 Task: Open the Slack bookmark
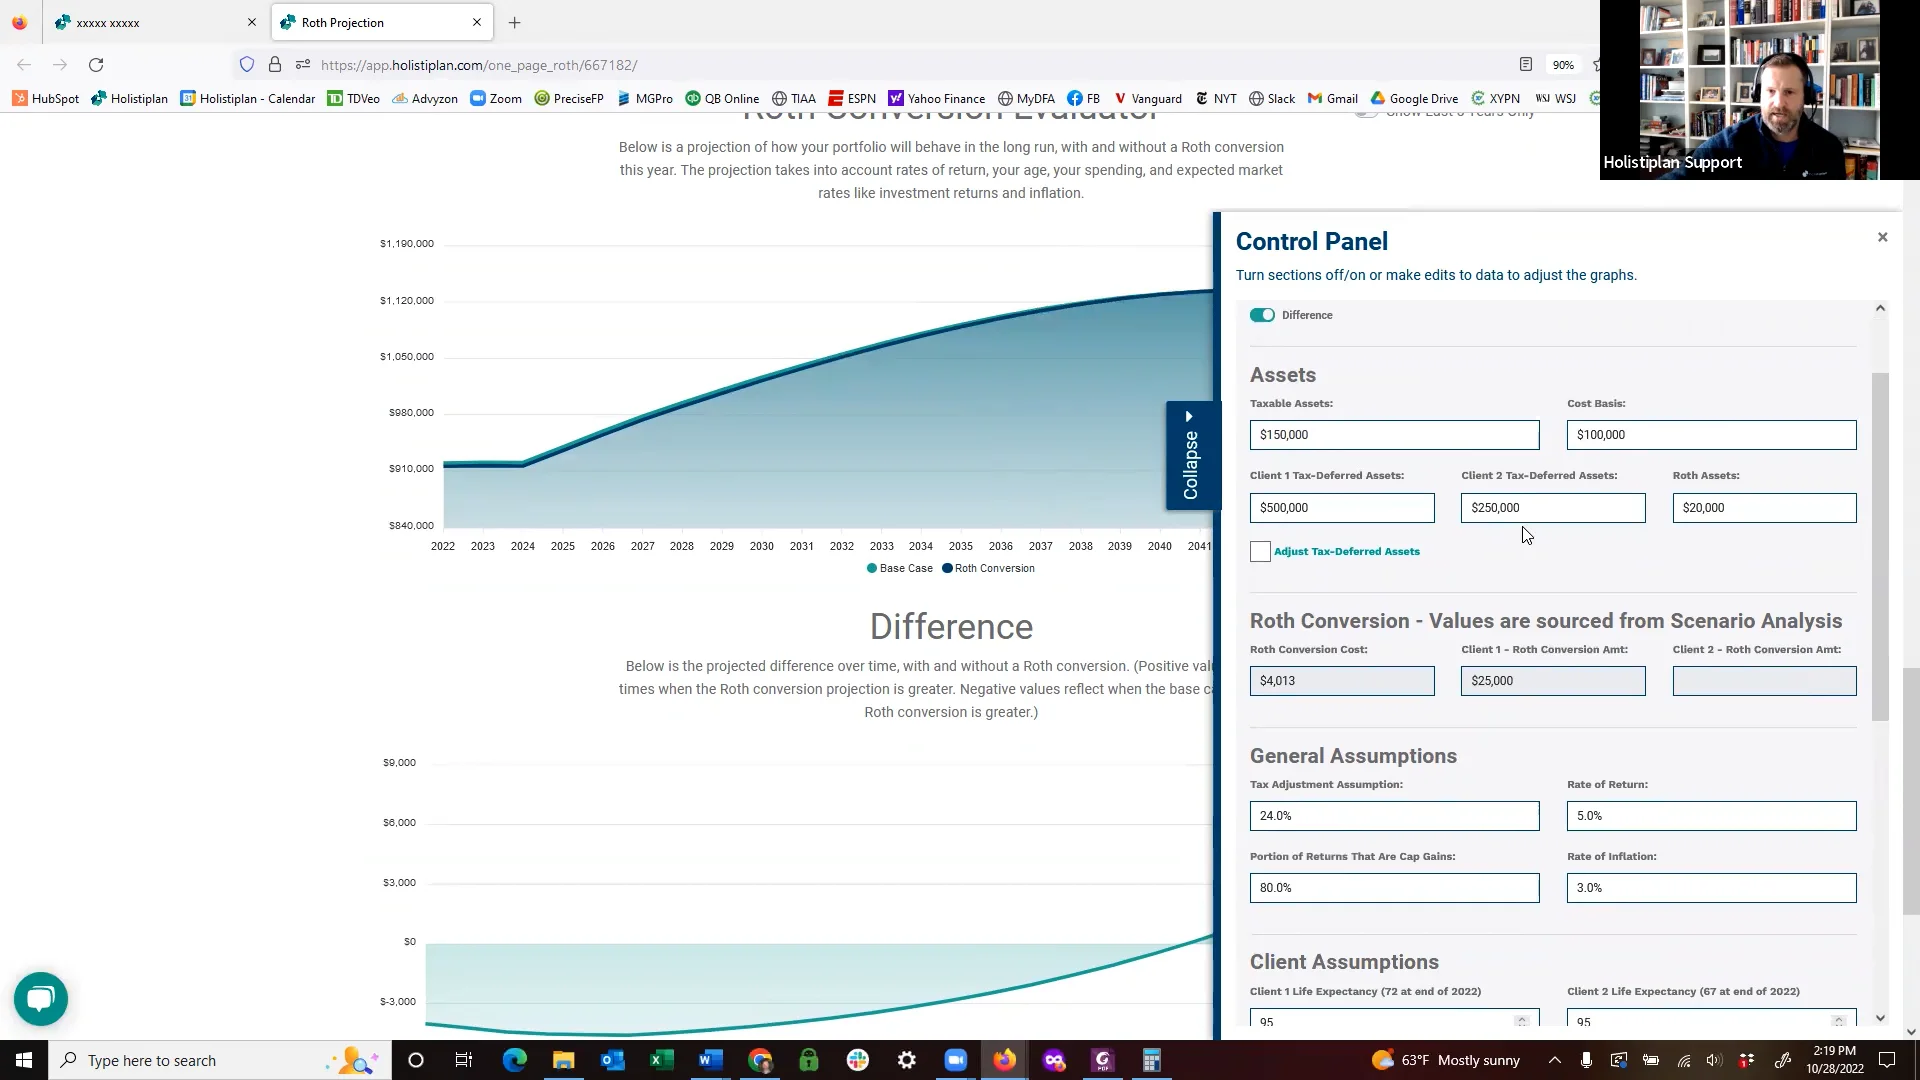pyautogui.click(x=1271, y=98)
